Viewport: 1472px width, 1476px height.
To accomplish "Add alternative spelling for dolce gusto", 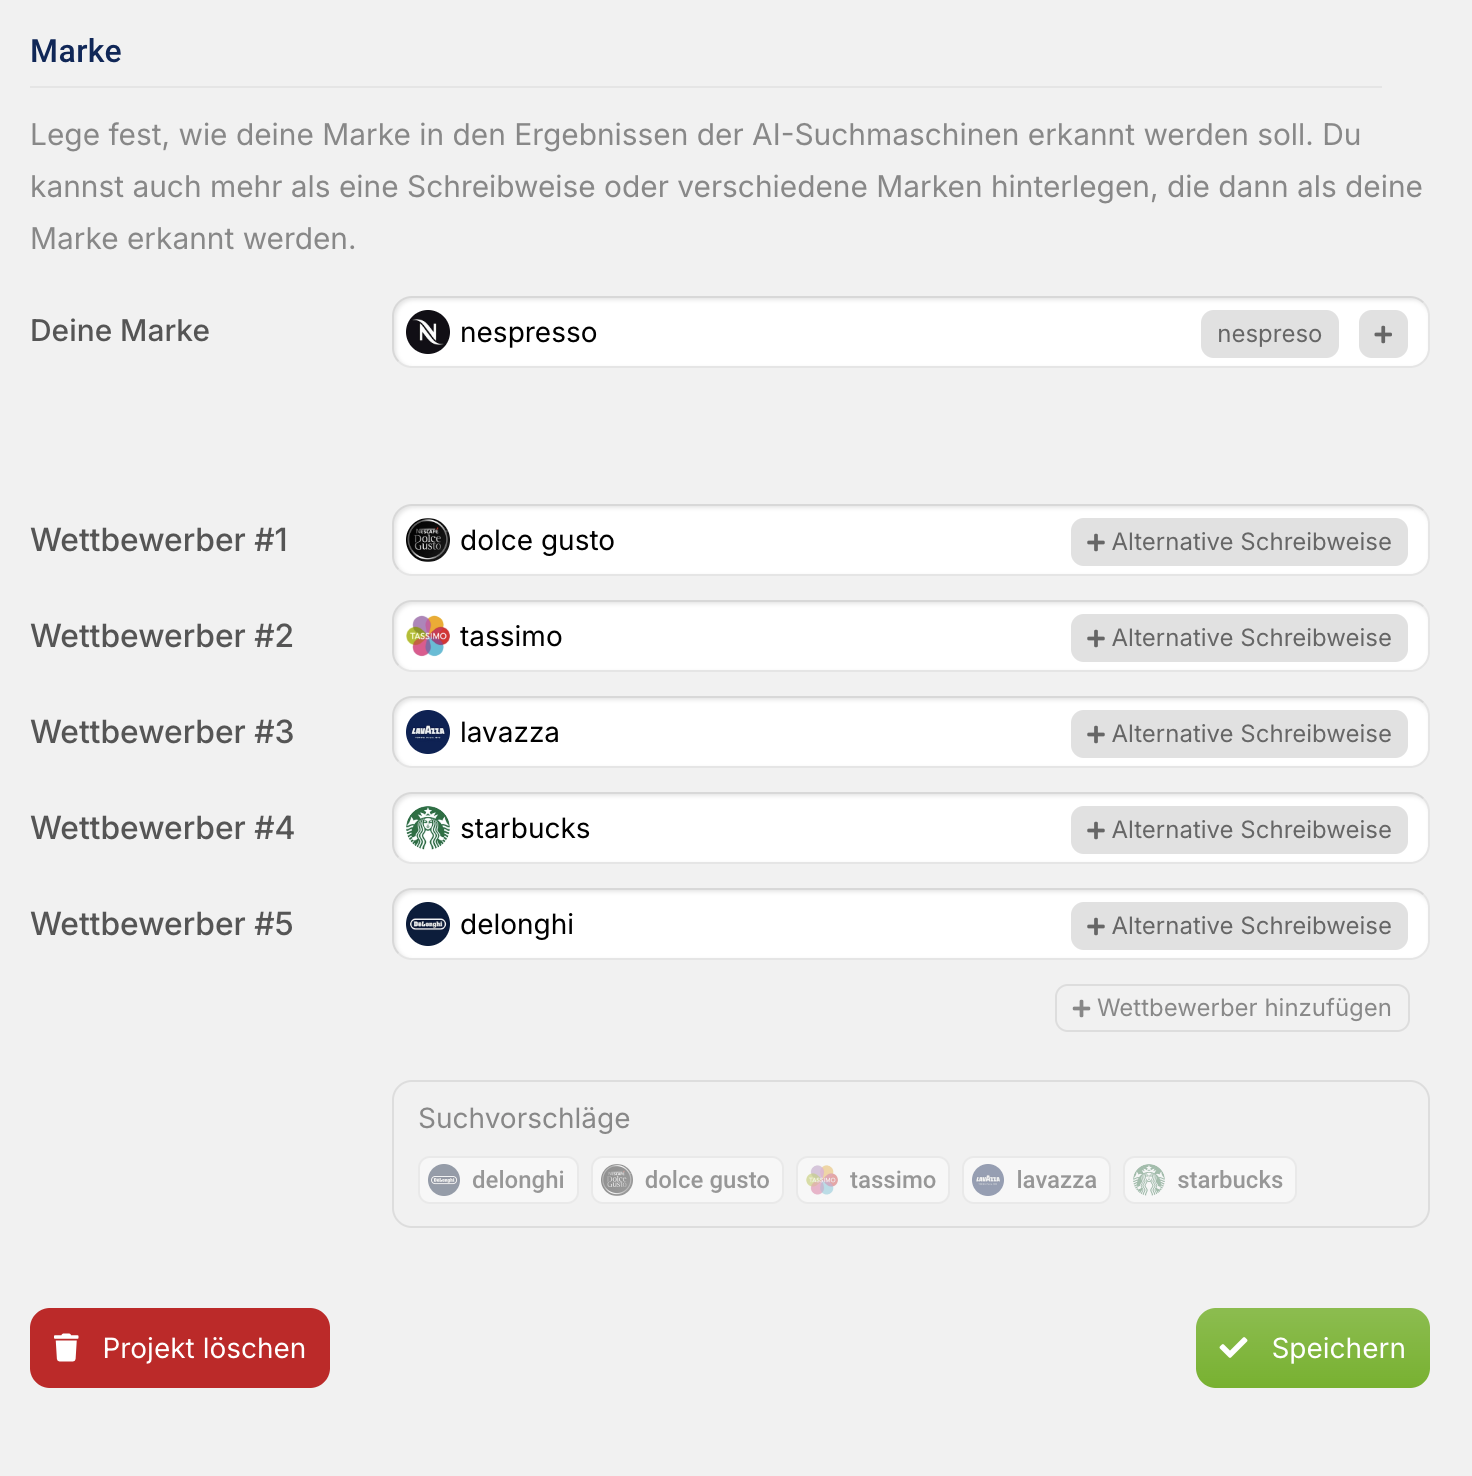I will point(1239,542).
